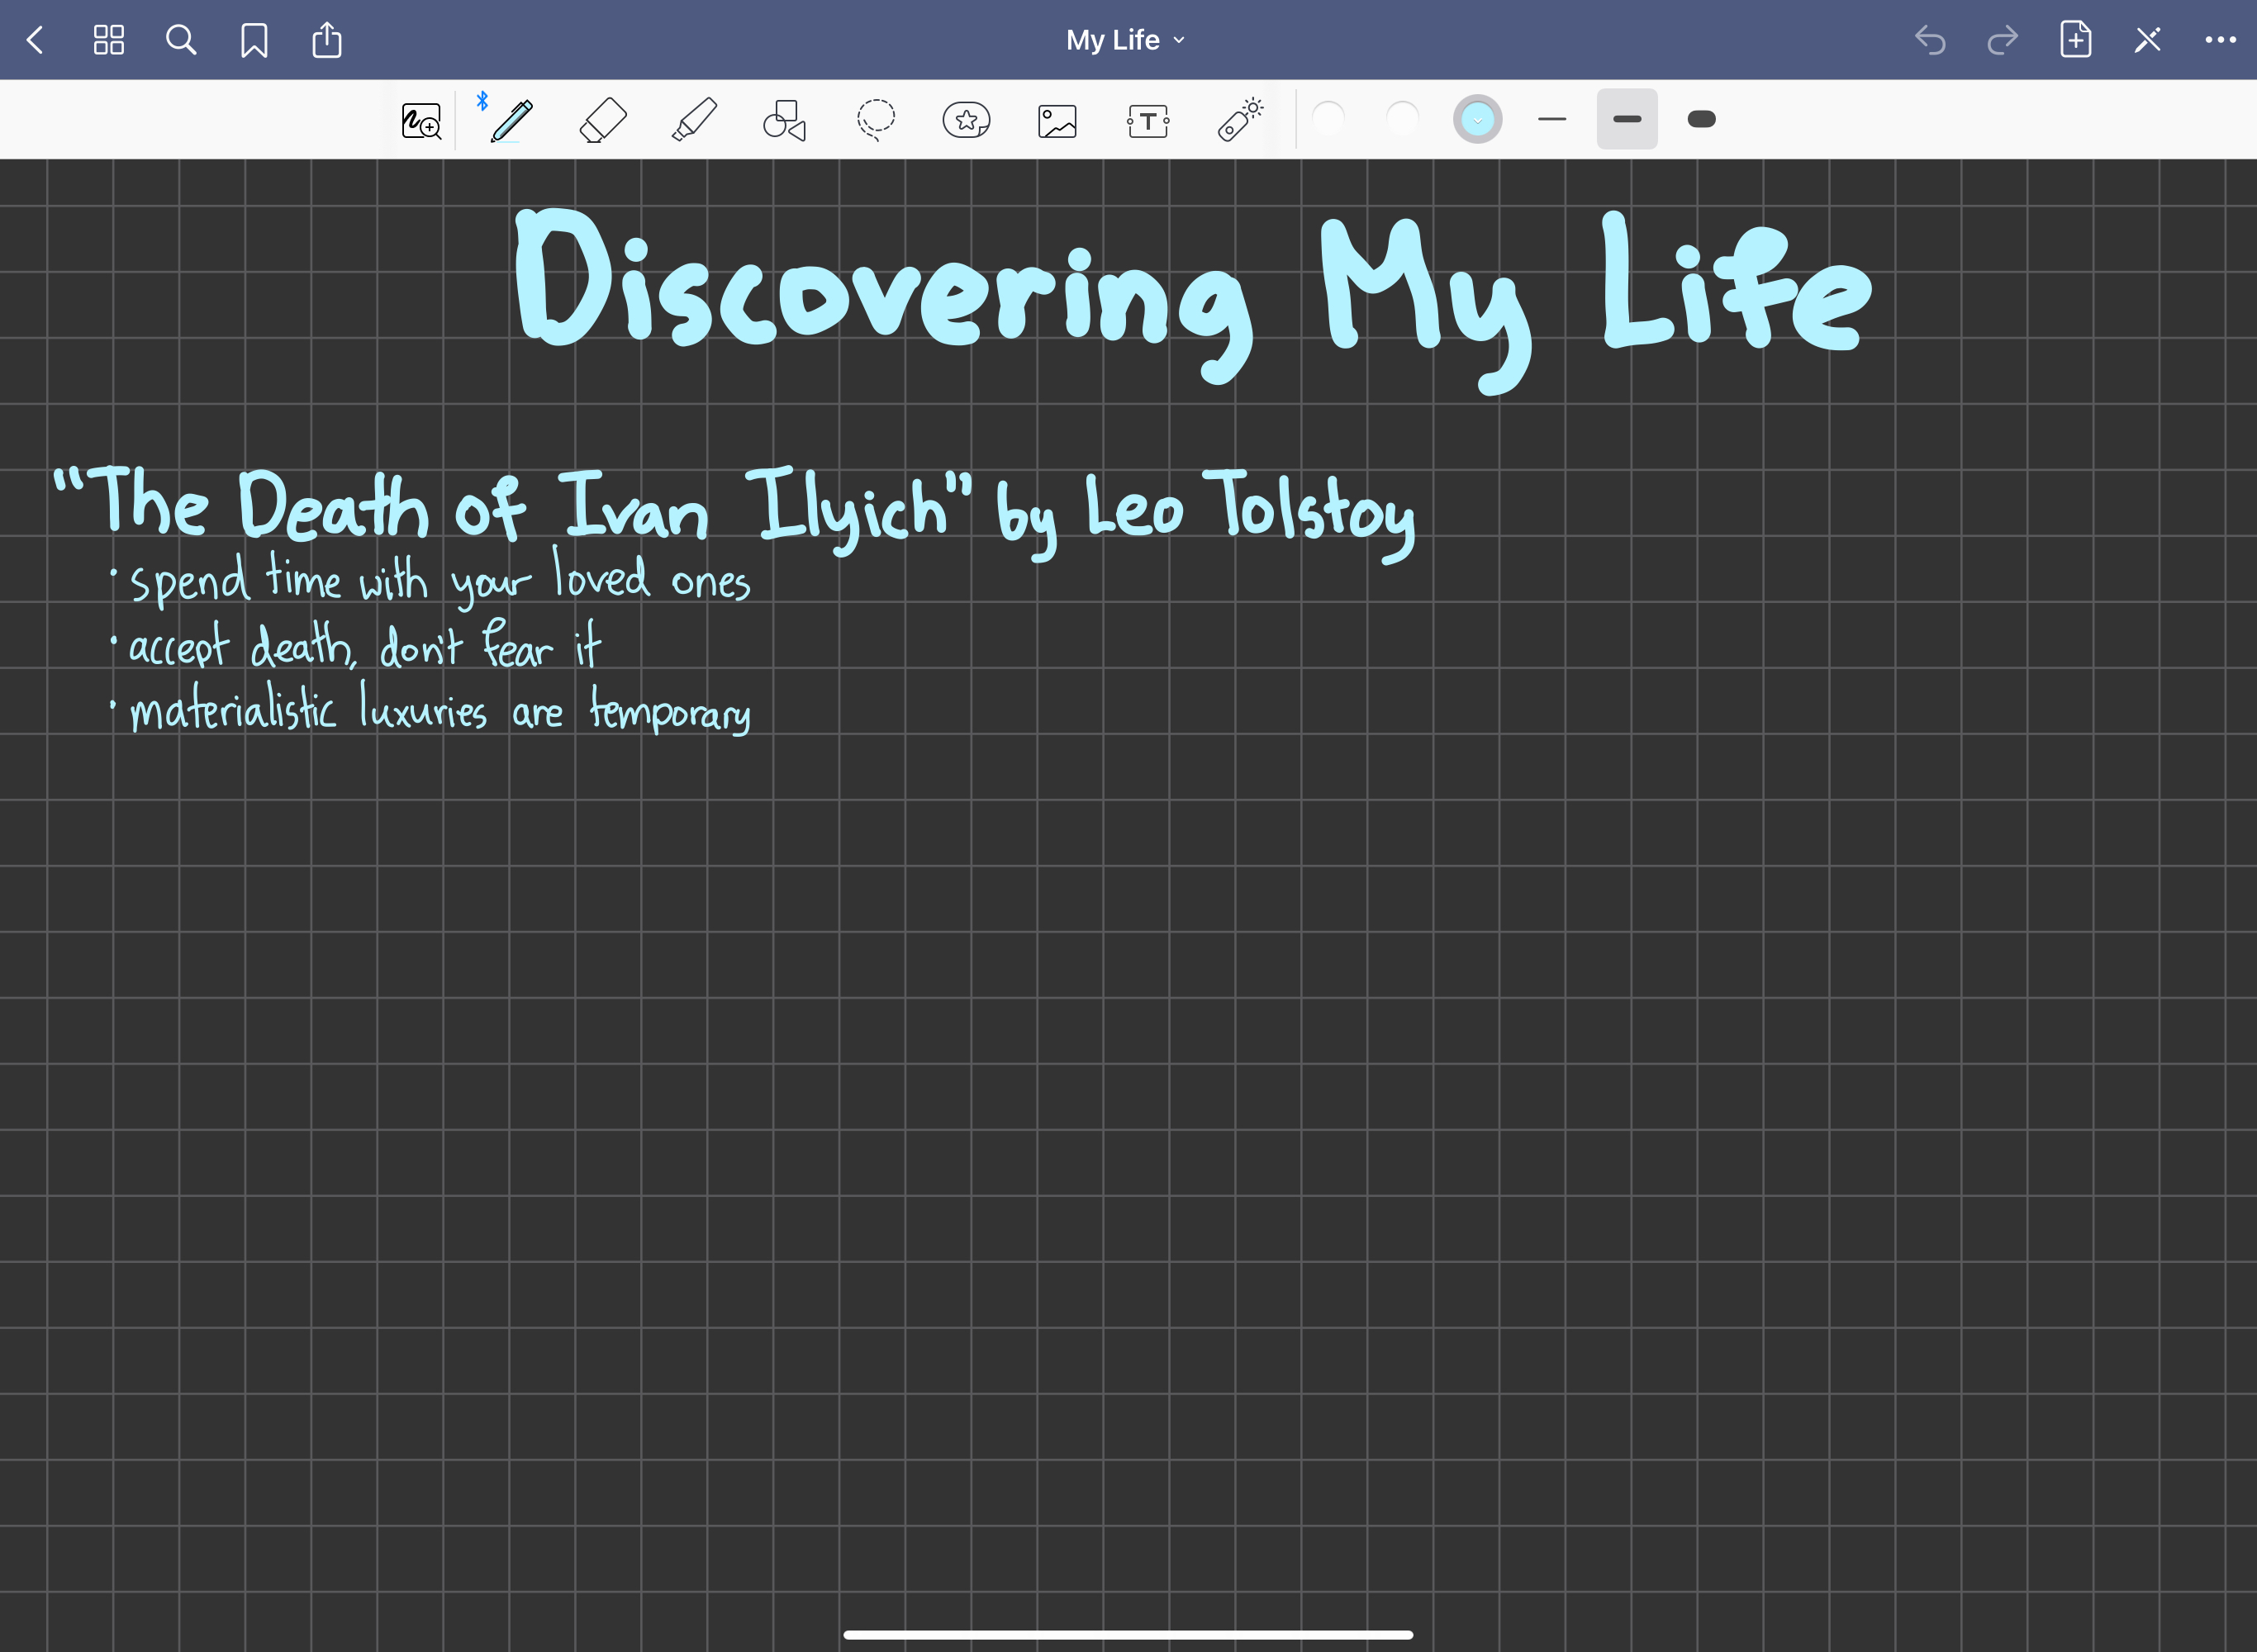Select the Eraser tool
Viewport: 2257px width, 1652px height.
tap(603, 121)
